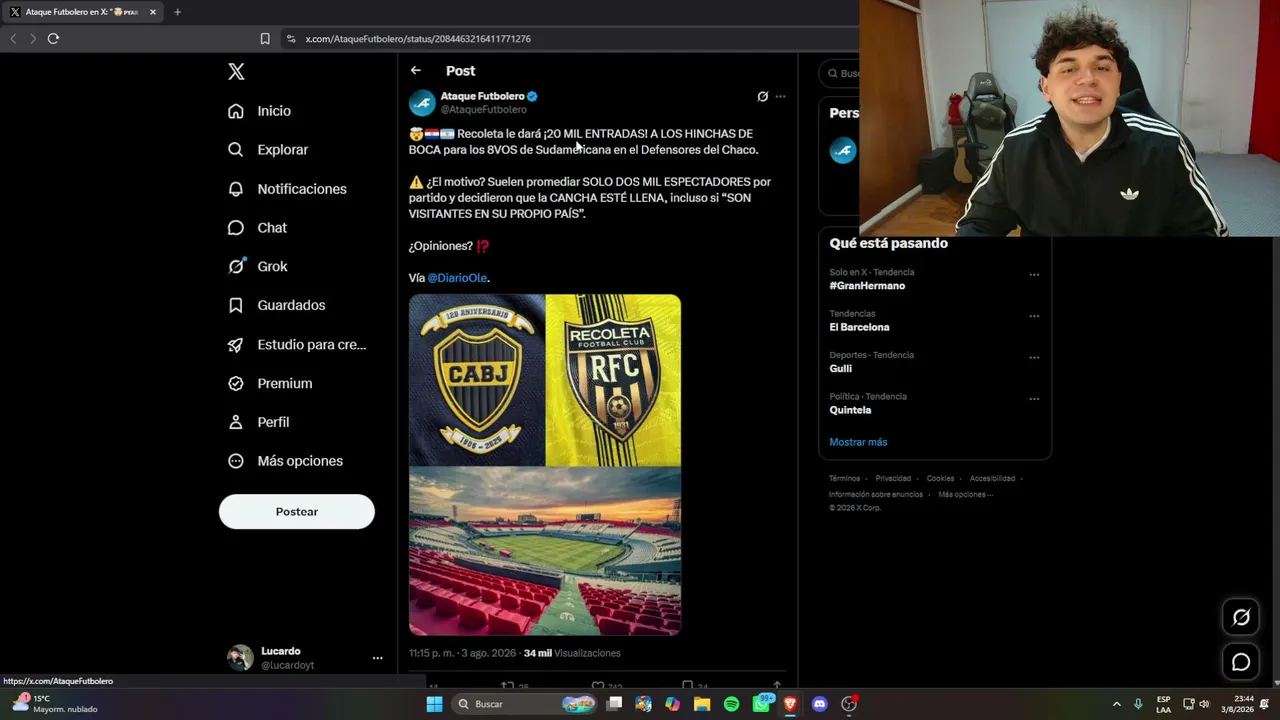Screen dimensions: 1280x720
Task: Open Chat in the sidebar
Action: click(257, 228)
